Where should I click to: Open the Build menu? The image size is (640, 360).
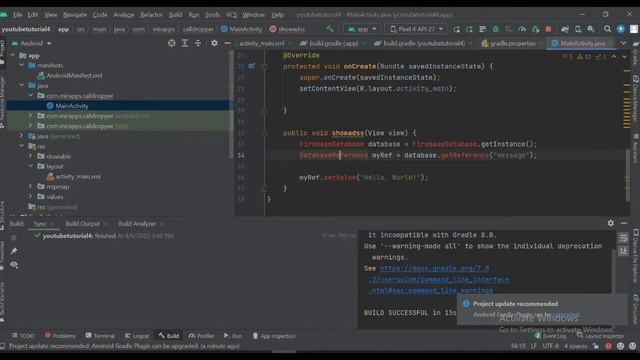[x=175, y=15]
